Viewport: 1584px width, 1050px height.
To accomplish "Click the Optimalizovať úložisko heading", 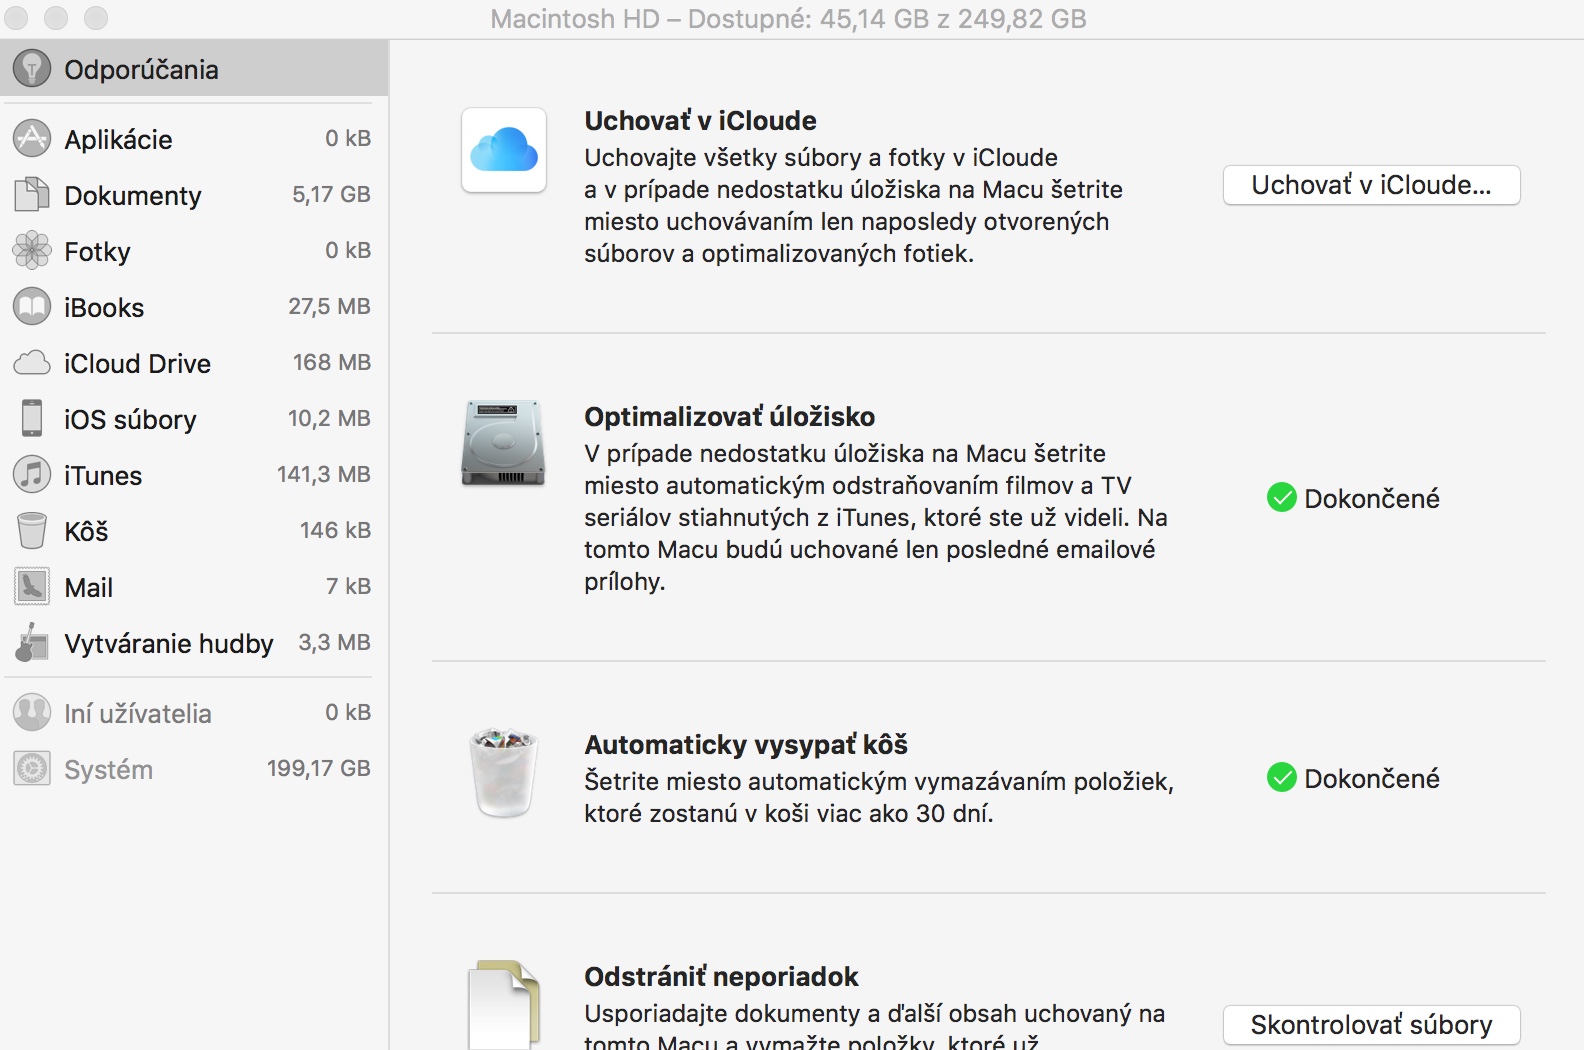I will 730,417.
